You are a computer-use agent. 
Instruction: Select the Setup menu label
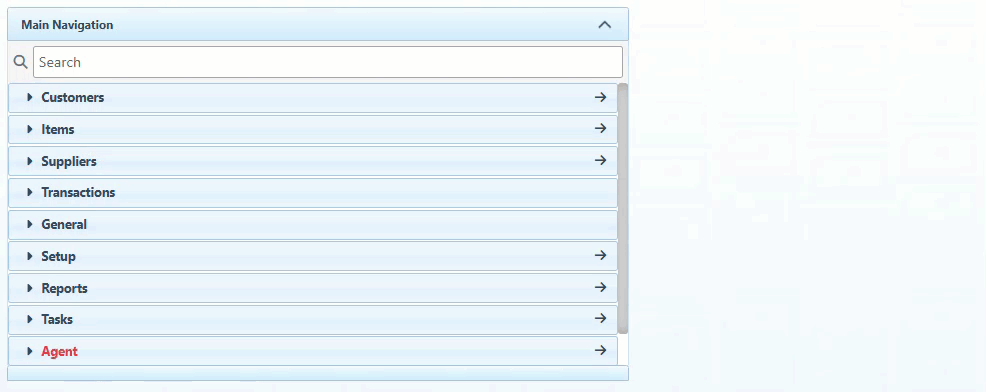58,256
